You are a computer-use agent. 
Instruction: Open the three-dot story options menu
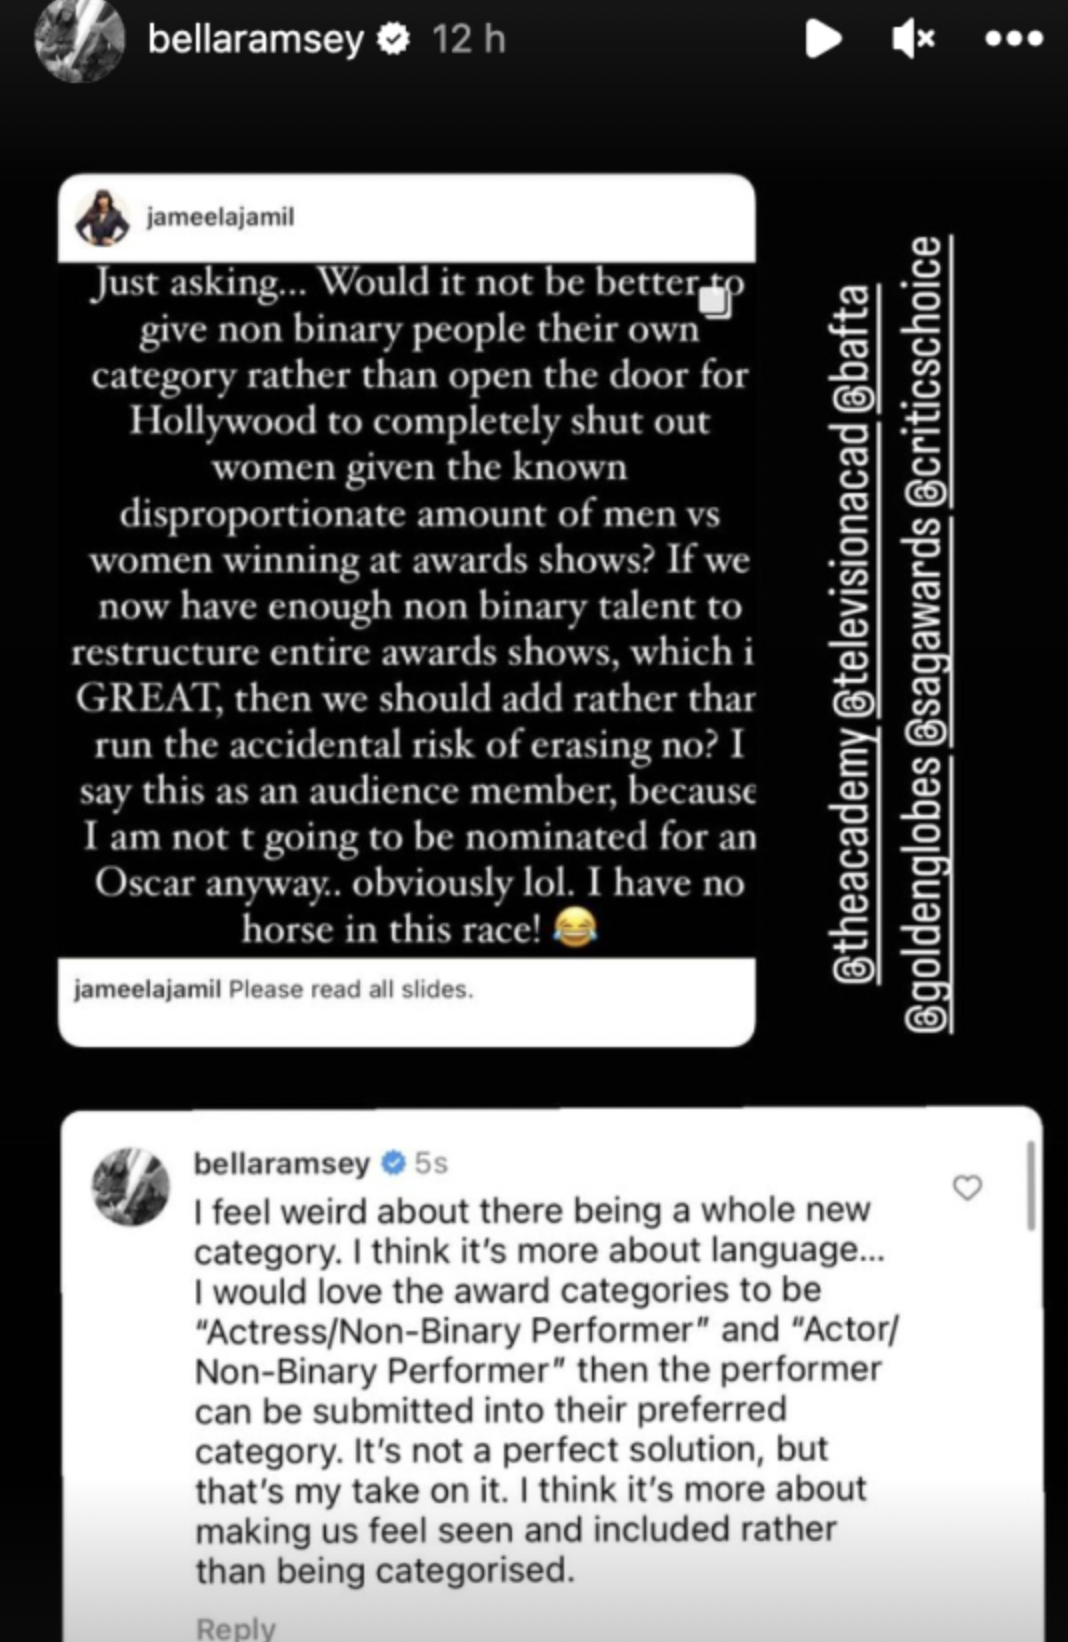point(1013,40)
